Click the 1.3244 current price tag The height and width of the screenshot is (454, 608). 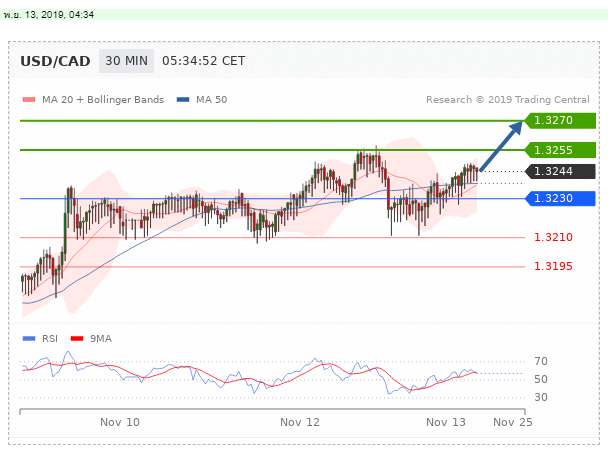[x=560, y=171]
